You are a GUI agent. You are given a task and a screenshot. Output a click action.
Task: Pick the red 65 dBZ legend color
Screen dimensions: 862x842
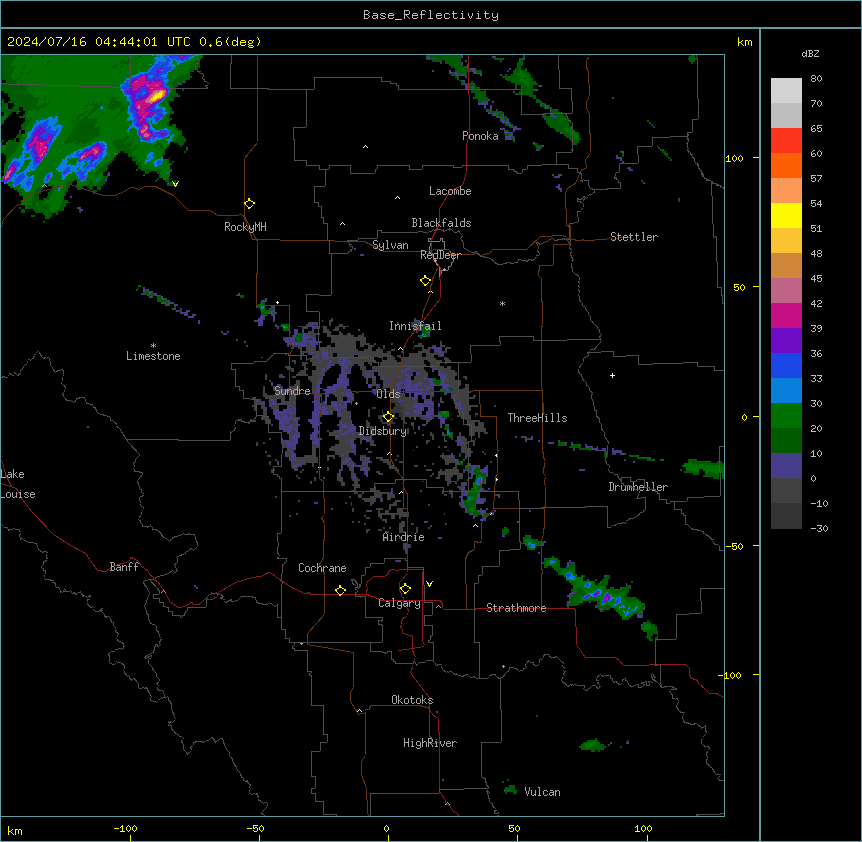[786, 140]
